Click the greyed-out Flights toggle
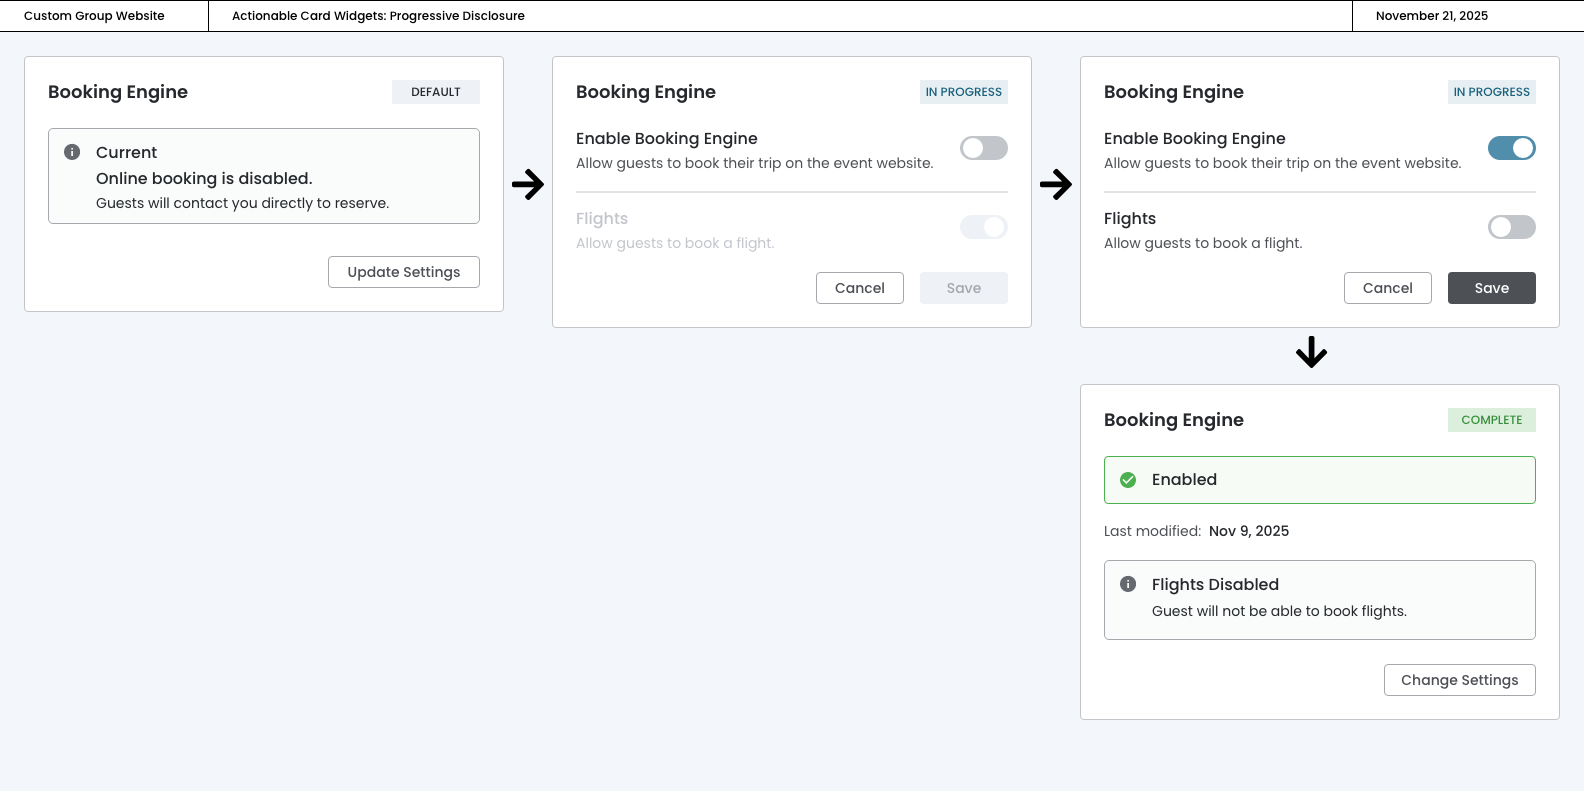This screenshot has height=791, width=1584. pos(984,227)
